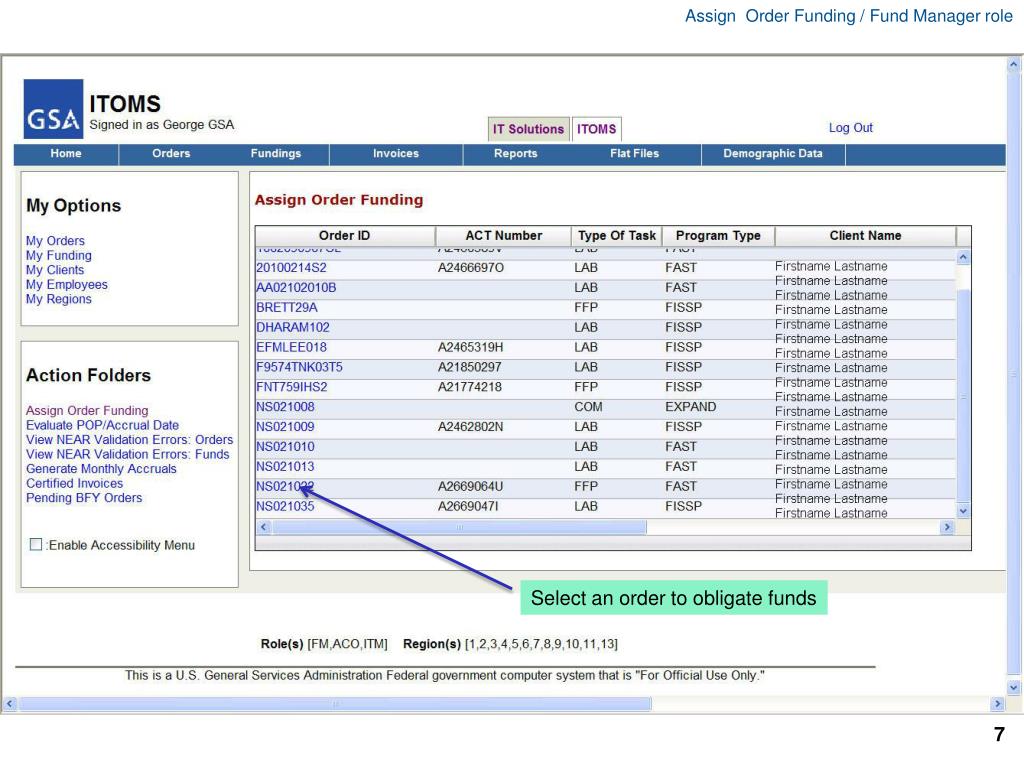Select order NS021035

[285, 506]
